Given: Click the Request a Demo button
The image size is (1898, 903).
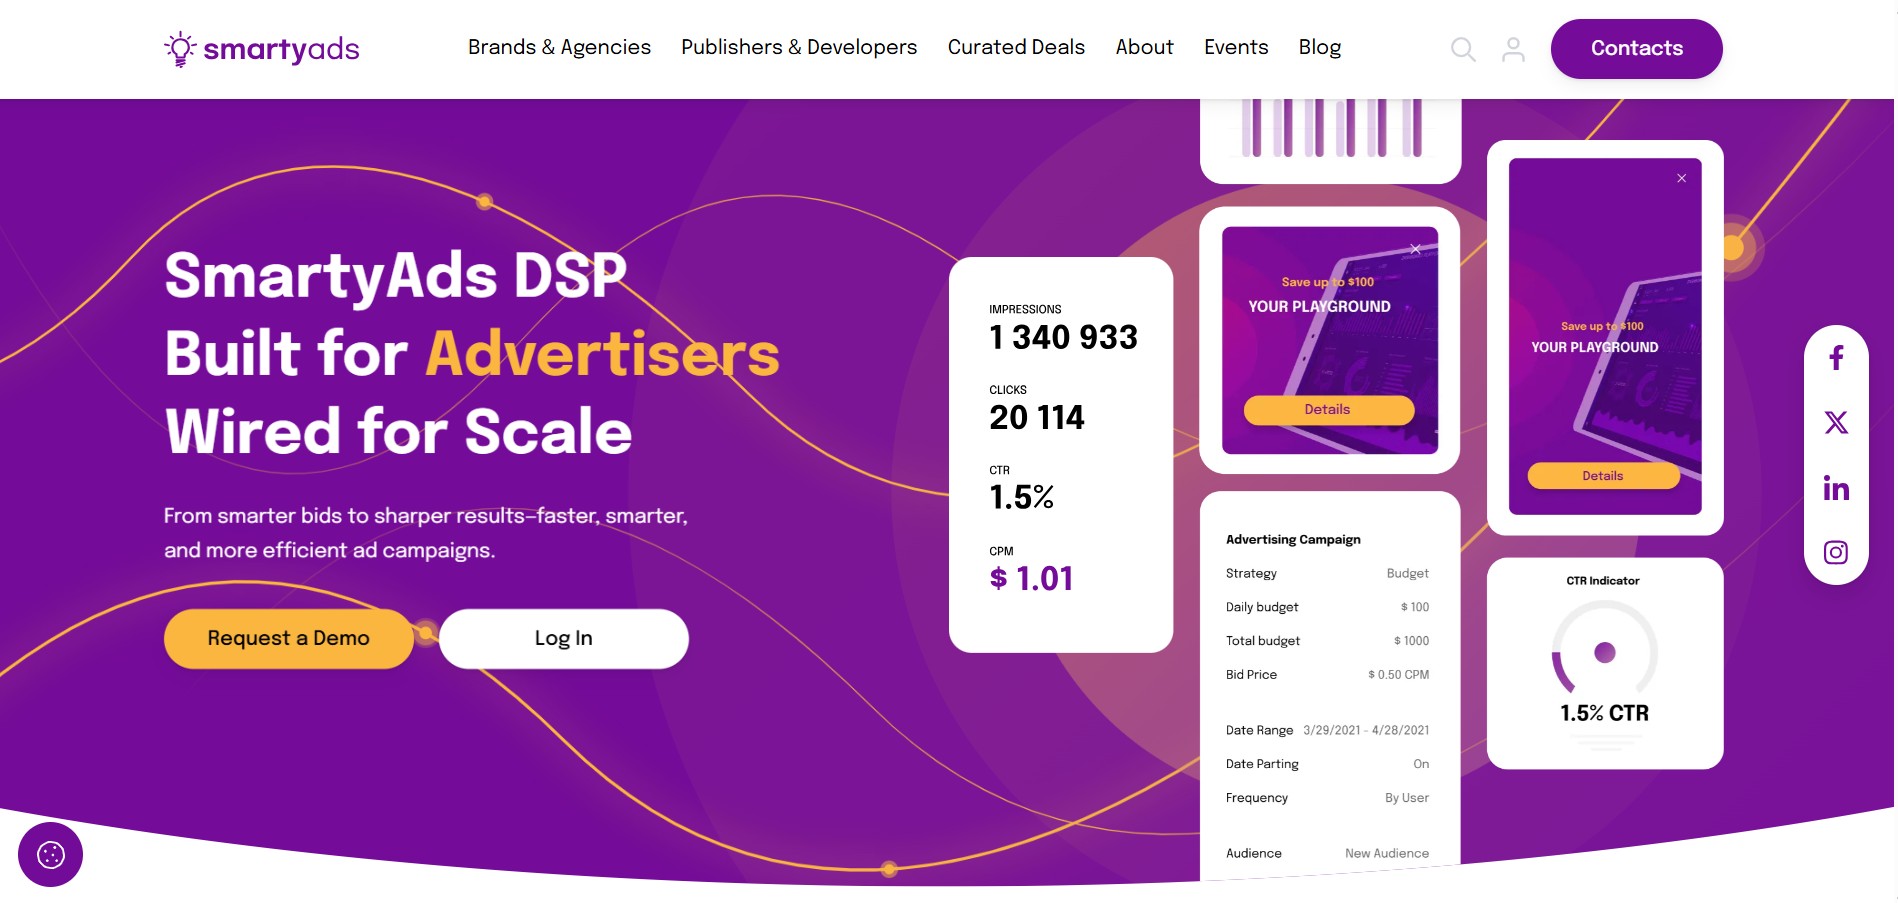Looking at the screenshot, I should [287, 638].
